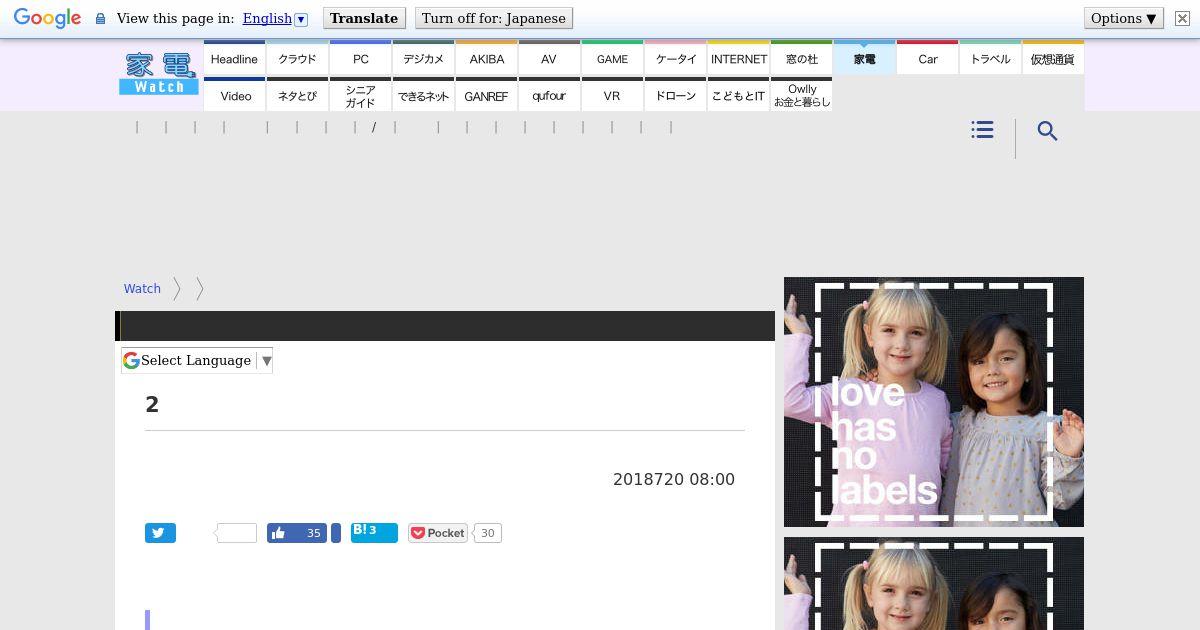Go to the INTERNET tab

coord(738,58)
